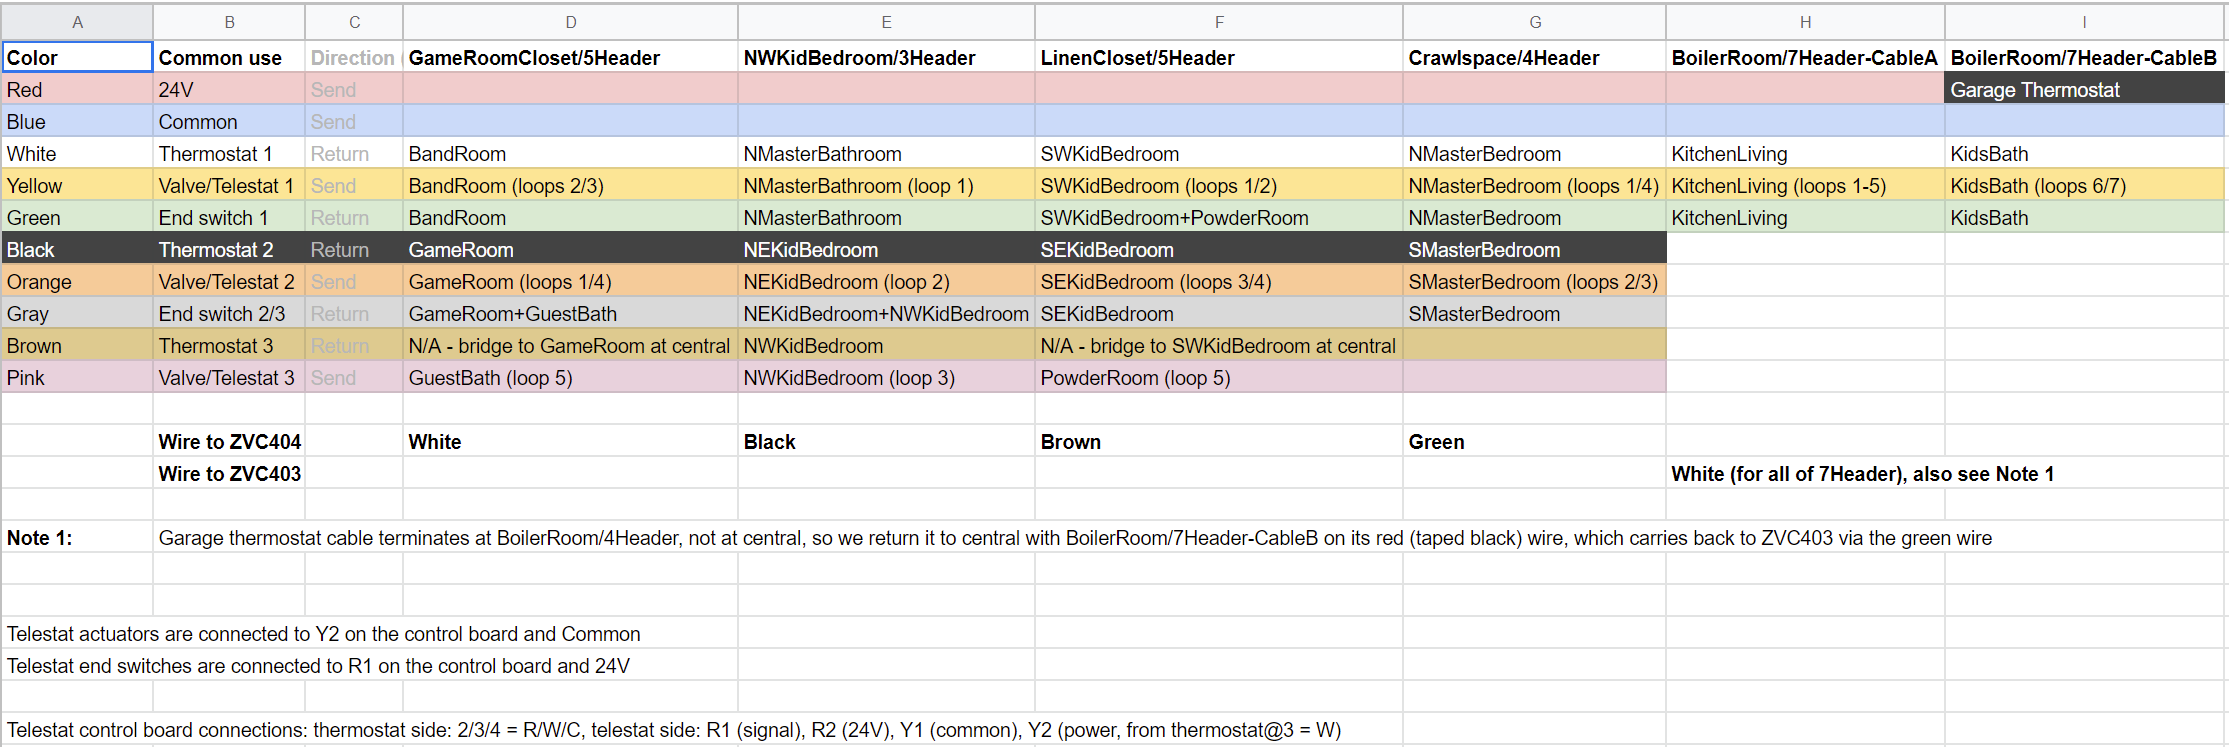Select 'SWKidBedroom (loops 1/2)' cell
Image resolution: width=2229 pixels, height=747 pixels.
[1218, 185]
